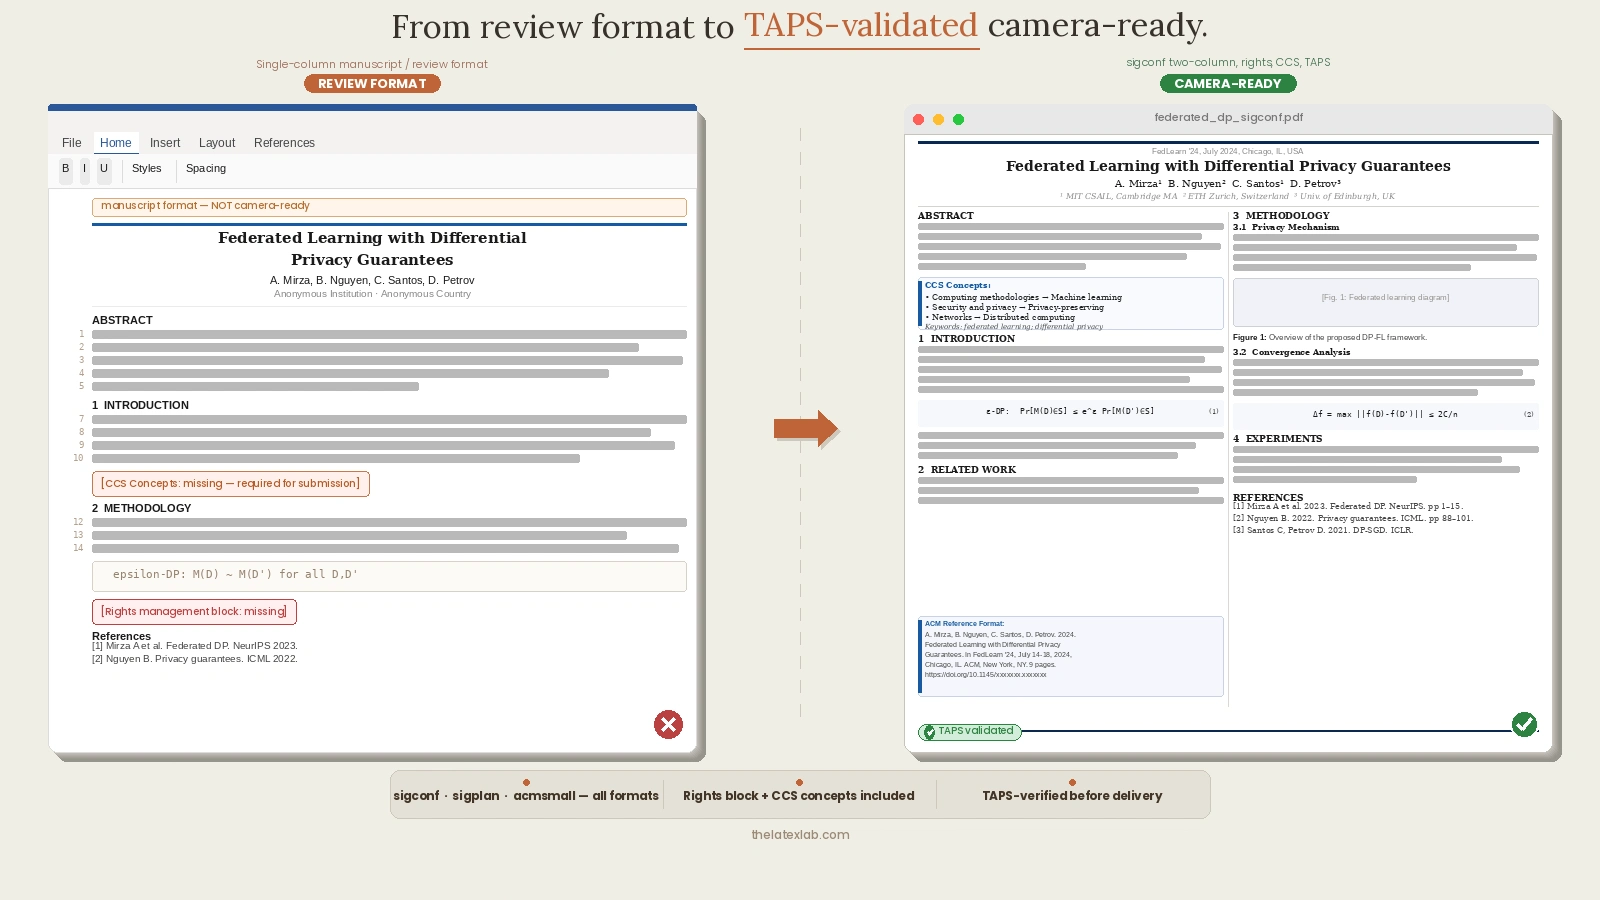The image size is (1600, 900).
Task: Click the red error icon on the review document
Action: point(669,725)
